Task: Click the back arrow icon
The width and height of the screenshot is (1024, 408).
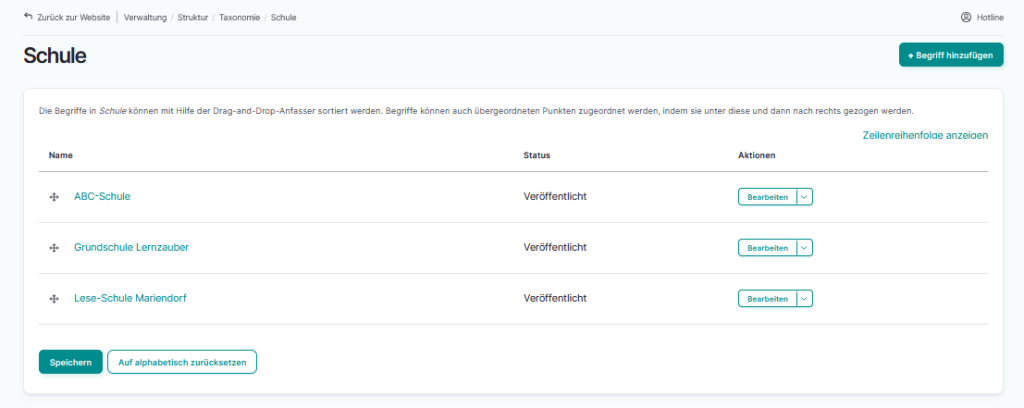Action: pos(28,17)
